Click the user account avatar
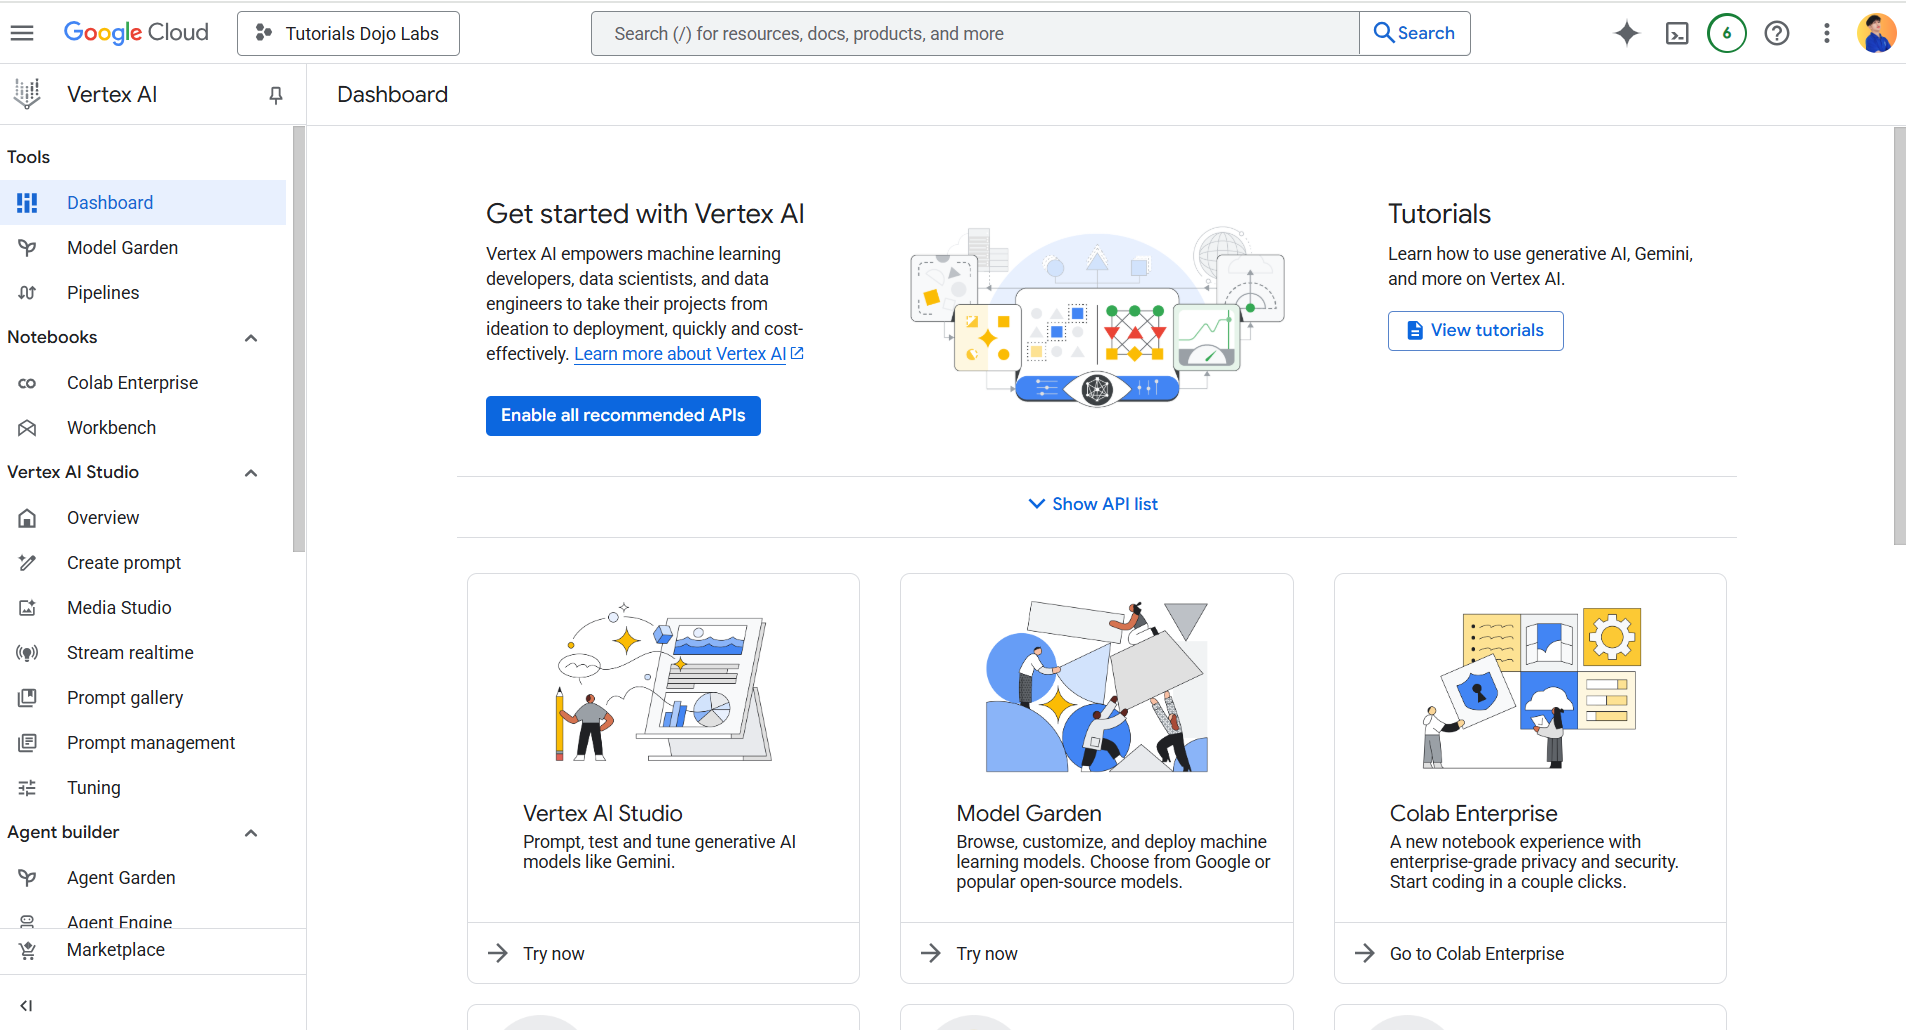 click(x=1876, y=33)
